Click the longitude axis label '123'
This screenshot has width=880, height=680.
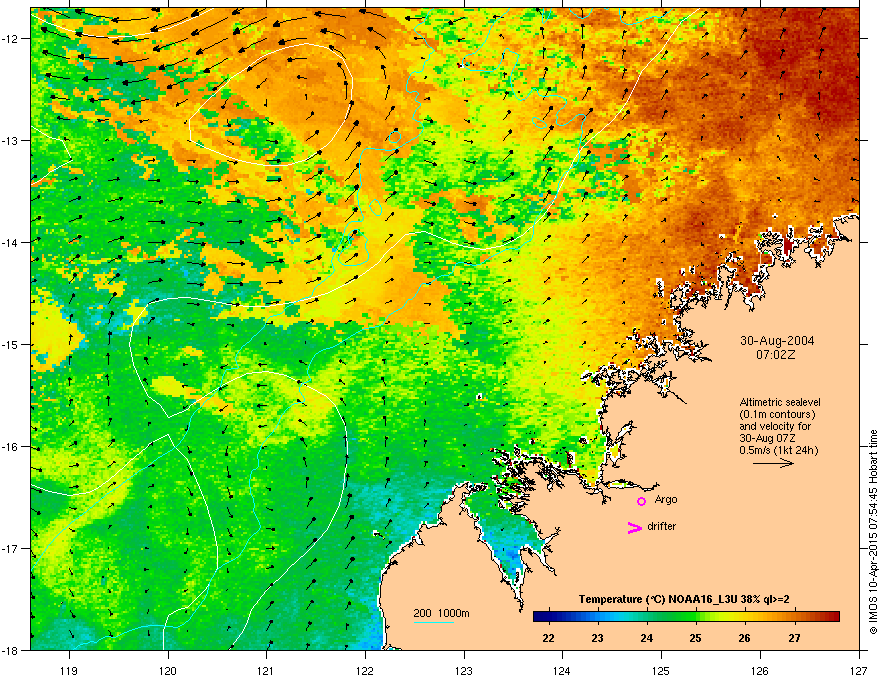click(x=464, y=670)
